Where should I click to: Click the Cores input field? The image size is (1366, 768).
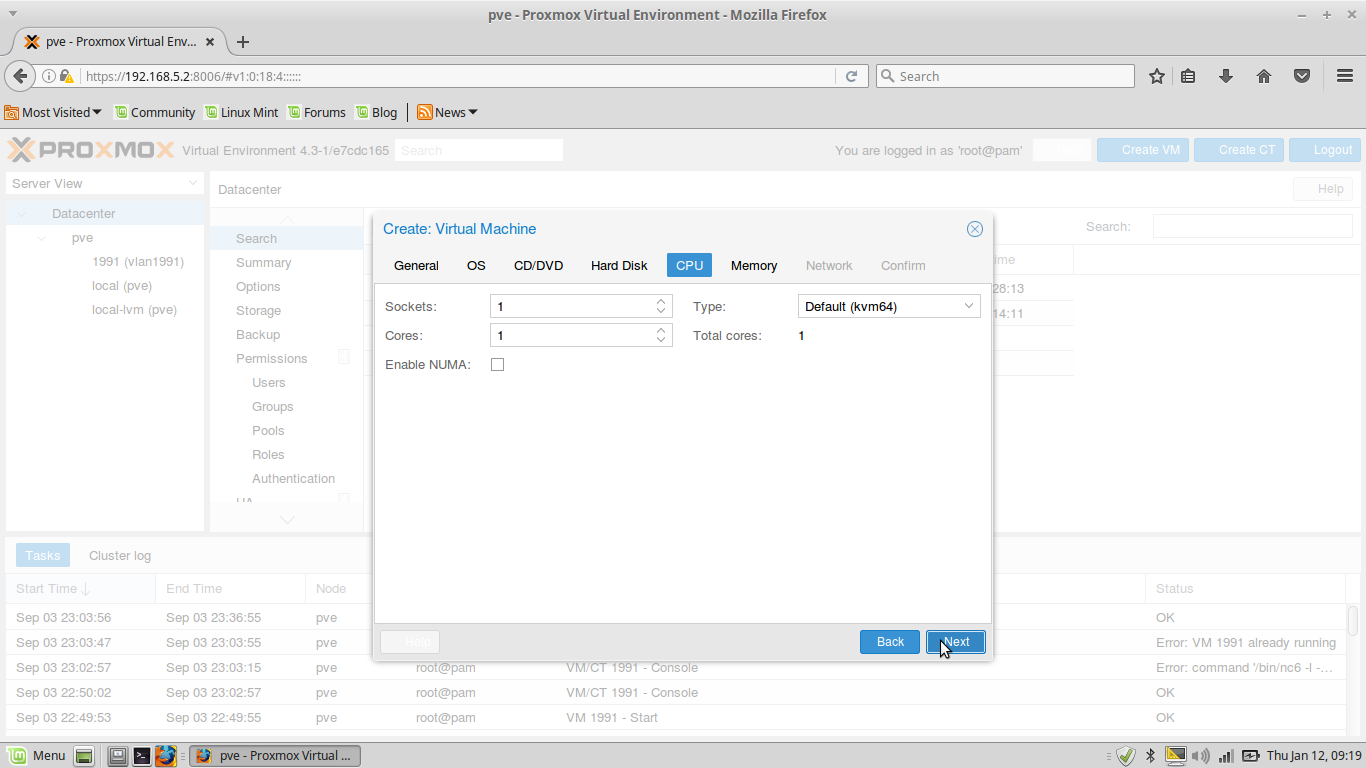[x=572, y=336]
